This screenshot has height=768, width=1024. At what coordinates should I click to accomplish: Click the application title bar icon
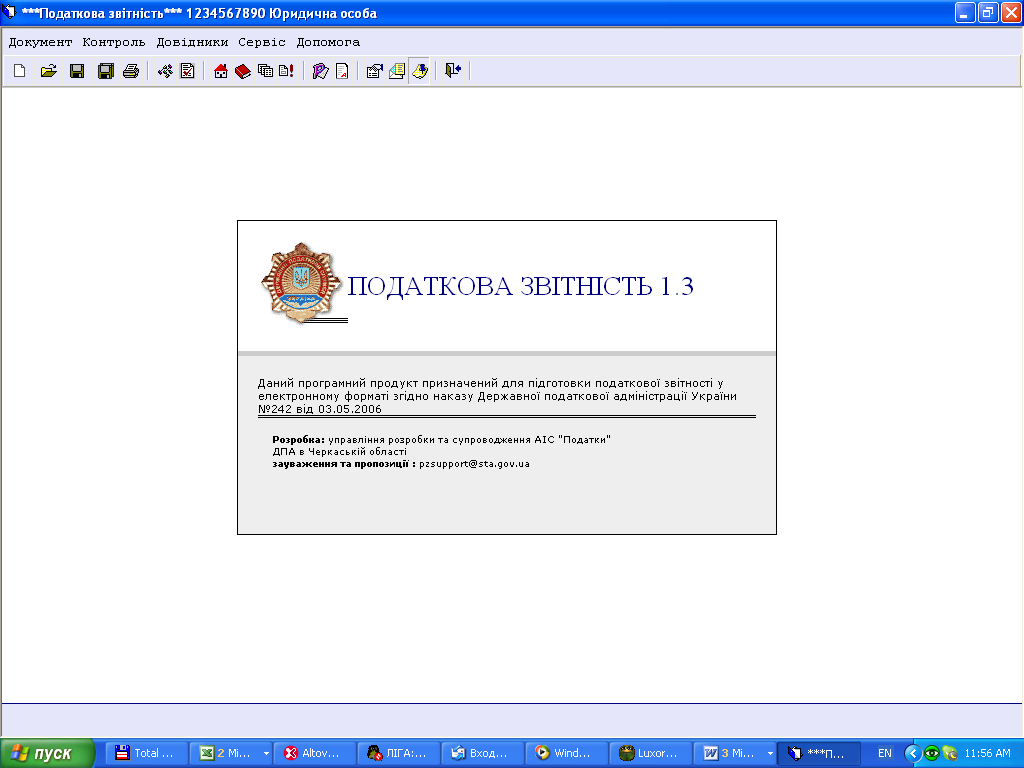coord(9,12)
